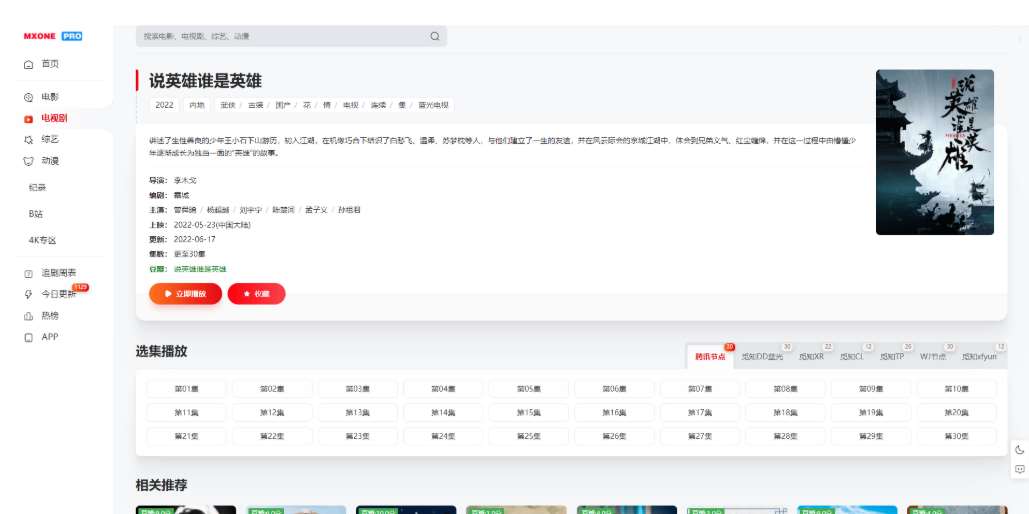Open 首页 home icon in sidebar

(x=28, y=64)
